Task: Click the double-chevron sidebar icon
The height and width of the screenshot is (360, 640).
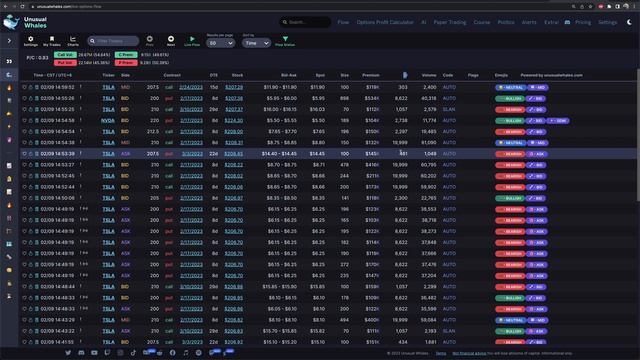Action: point(9,61)
